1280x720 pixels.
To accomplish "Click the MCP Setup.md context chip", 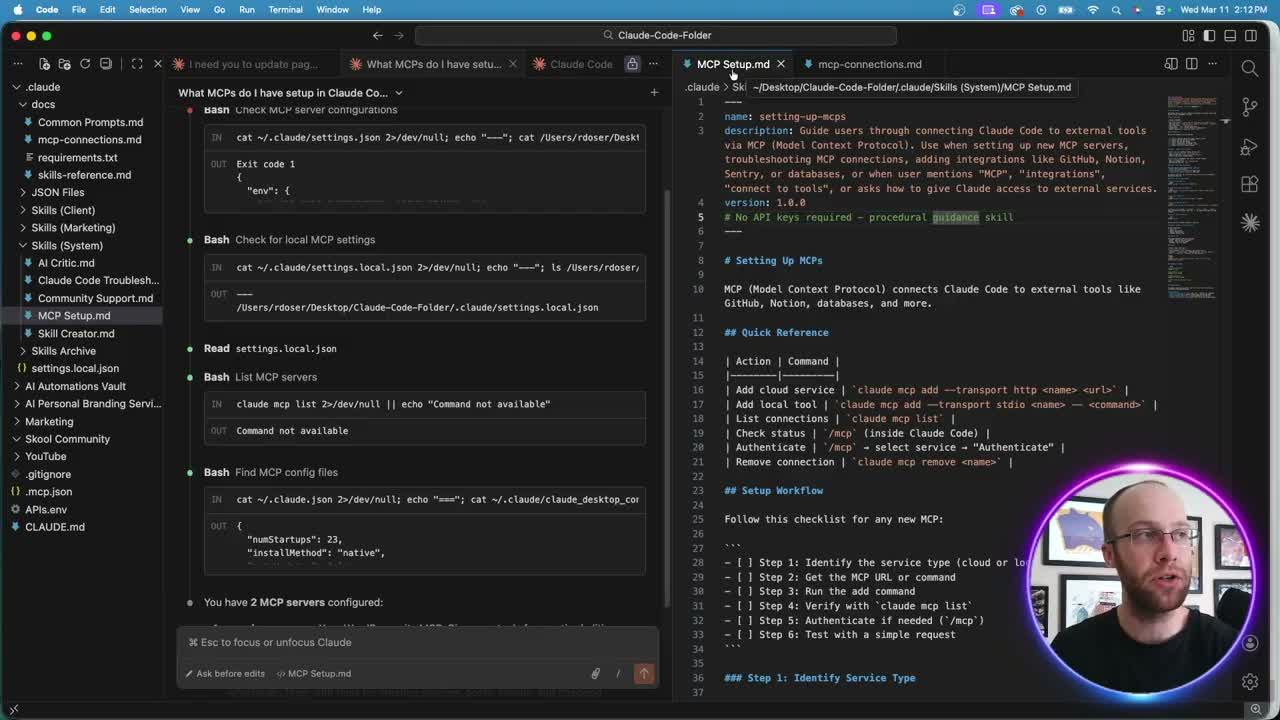I will 313,674.
